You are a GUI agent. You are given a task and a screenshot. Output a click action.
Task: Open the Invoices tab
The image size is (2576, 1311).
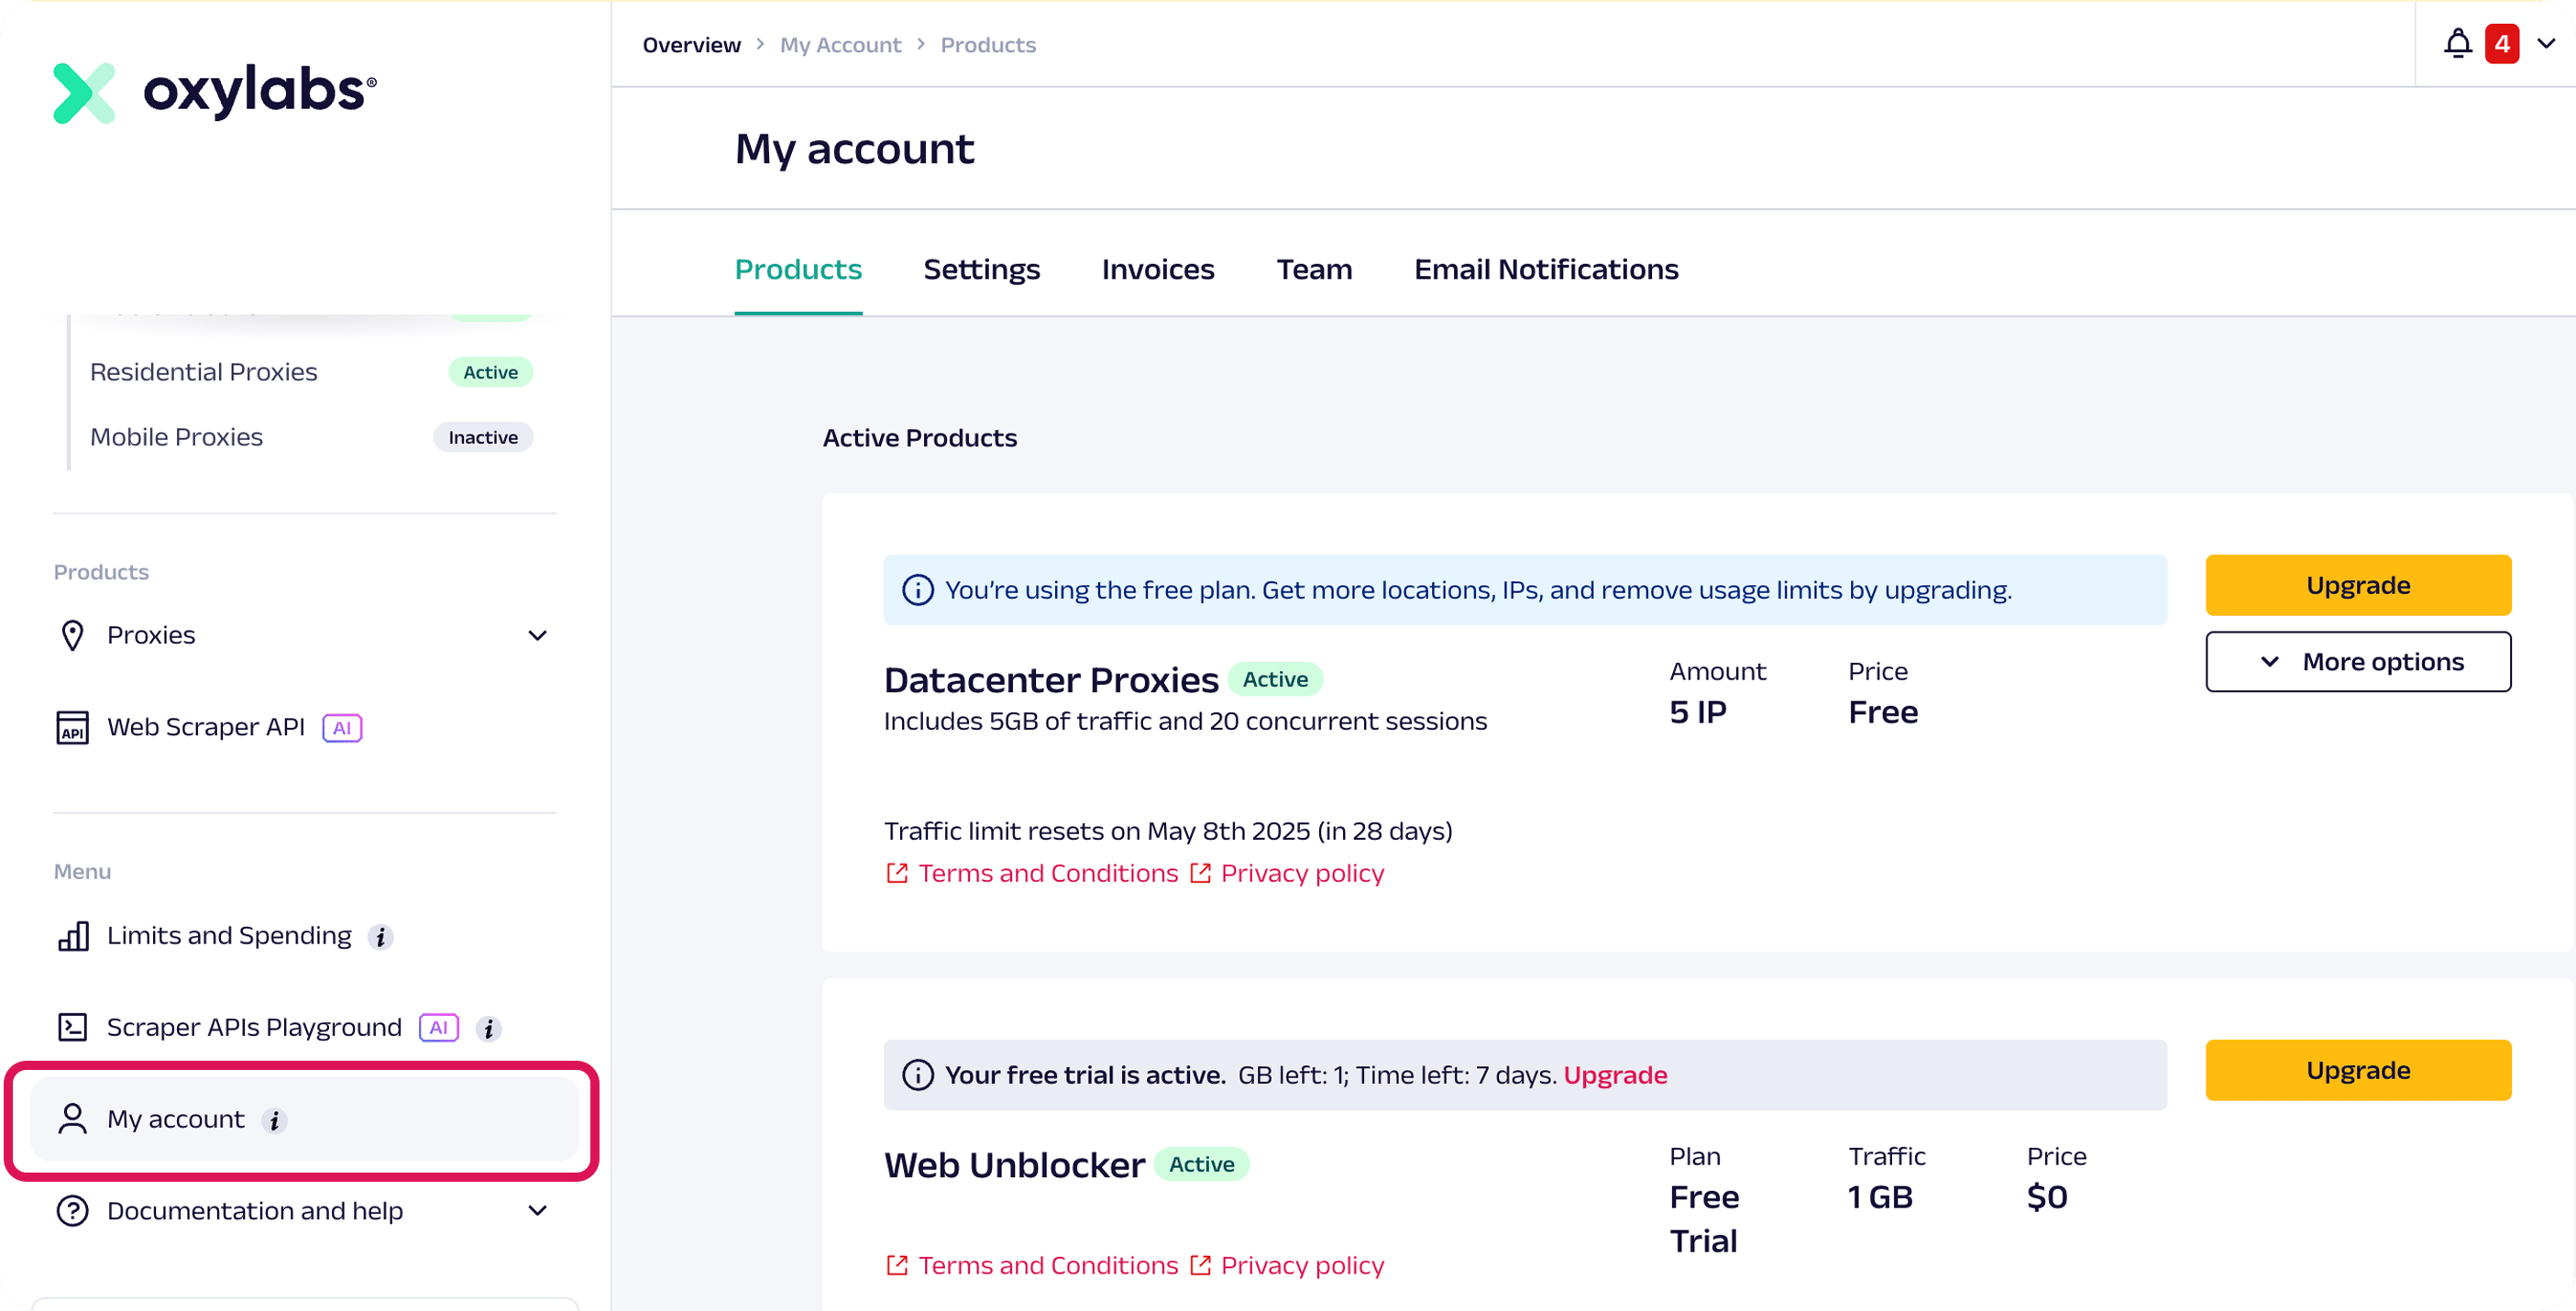pyautogui.click(x=1157, y=270)
